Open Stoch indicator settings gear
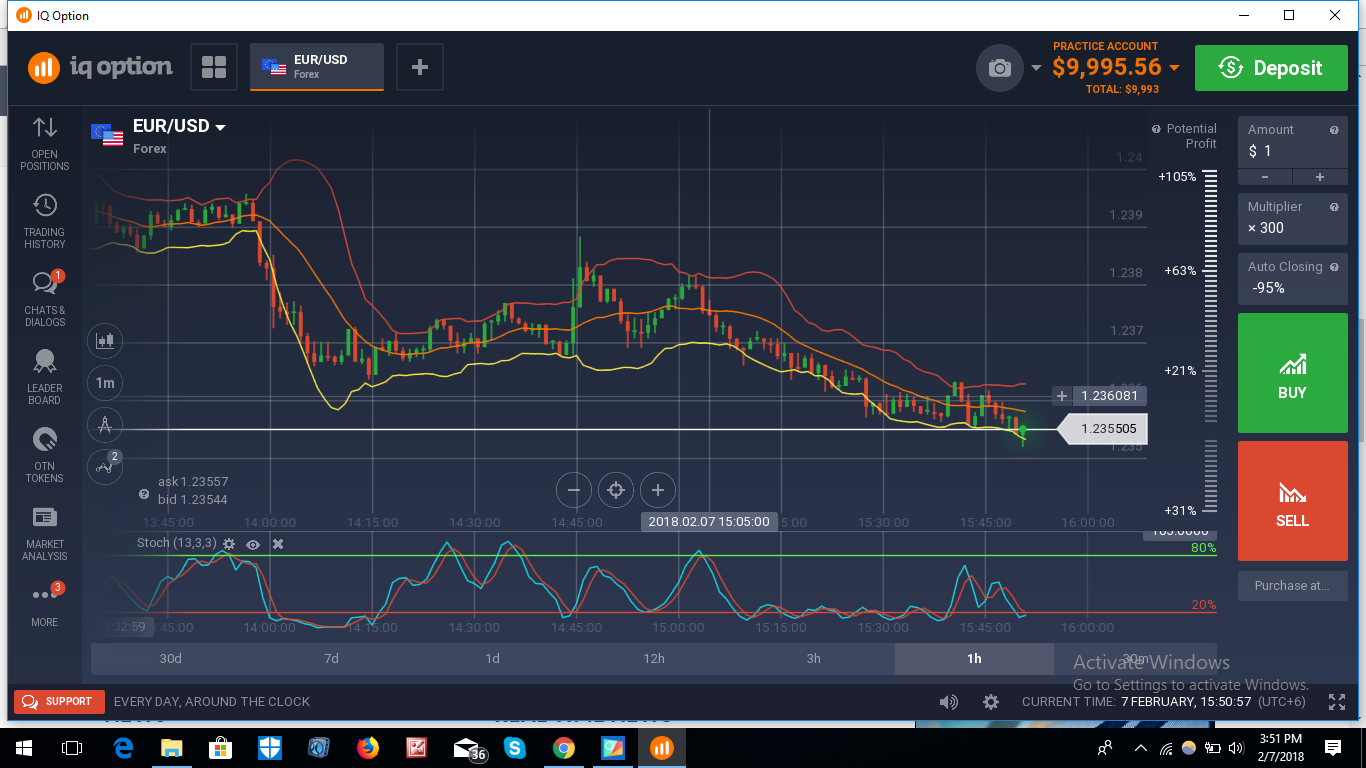Viewport: 1366px width, 768px height. point(229,544)
